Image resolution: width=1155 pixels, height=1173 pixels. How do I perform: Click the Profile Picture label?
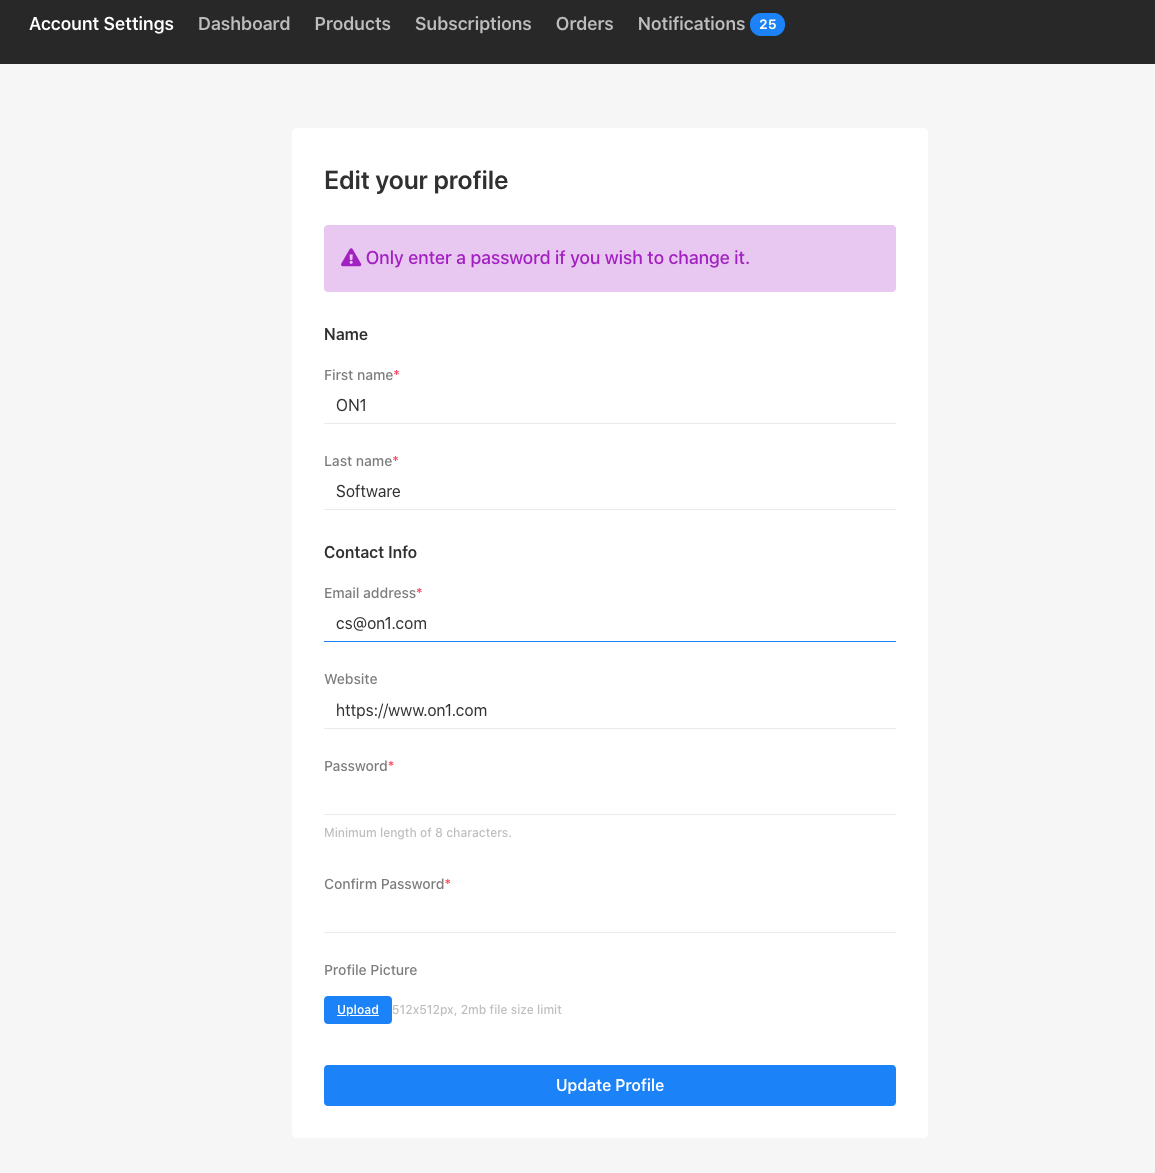coord(370,970)
